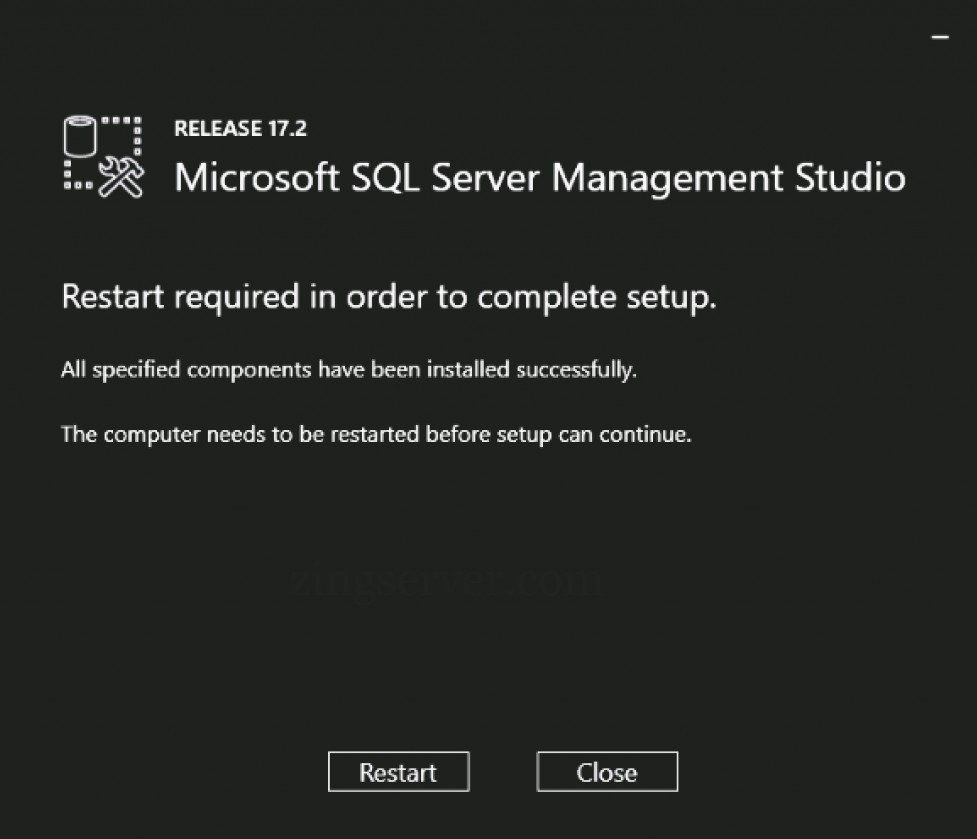Click between the Restart and Close buttons

[503, 771]
